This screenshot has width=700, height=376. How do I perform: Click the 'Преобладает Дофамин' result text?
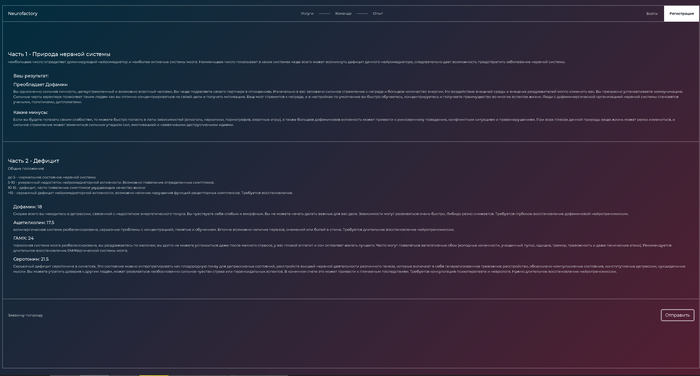pyautogui.click(x=41, y=84)
